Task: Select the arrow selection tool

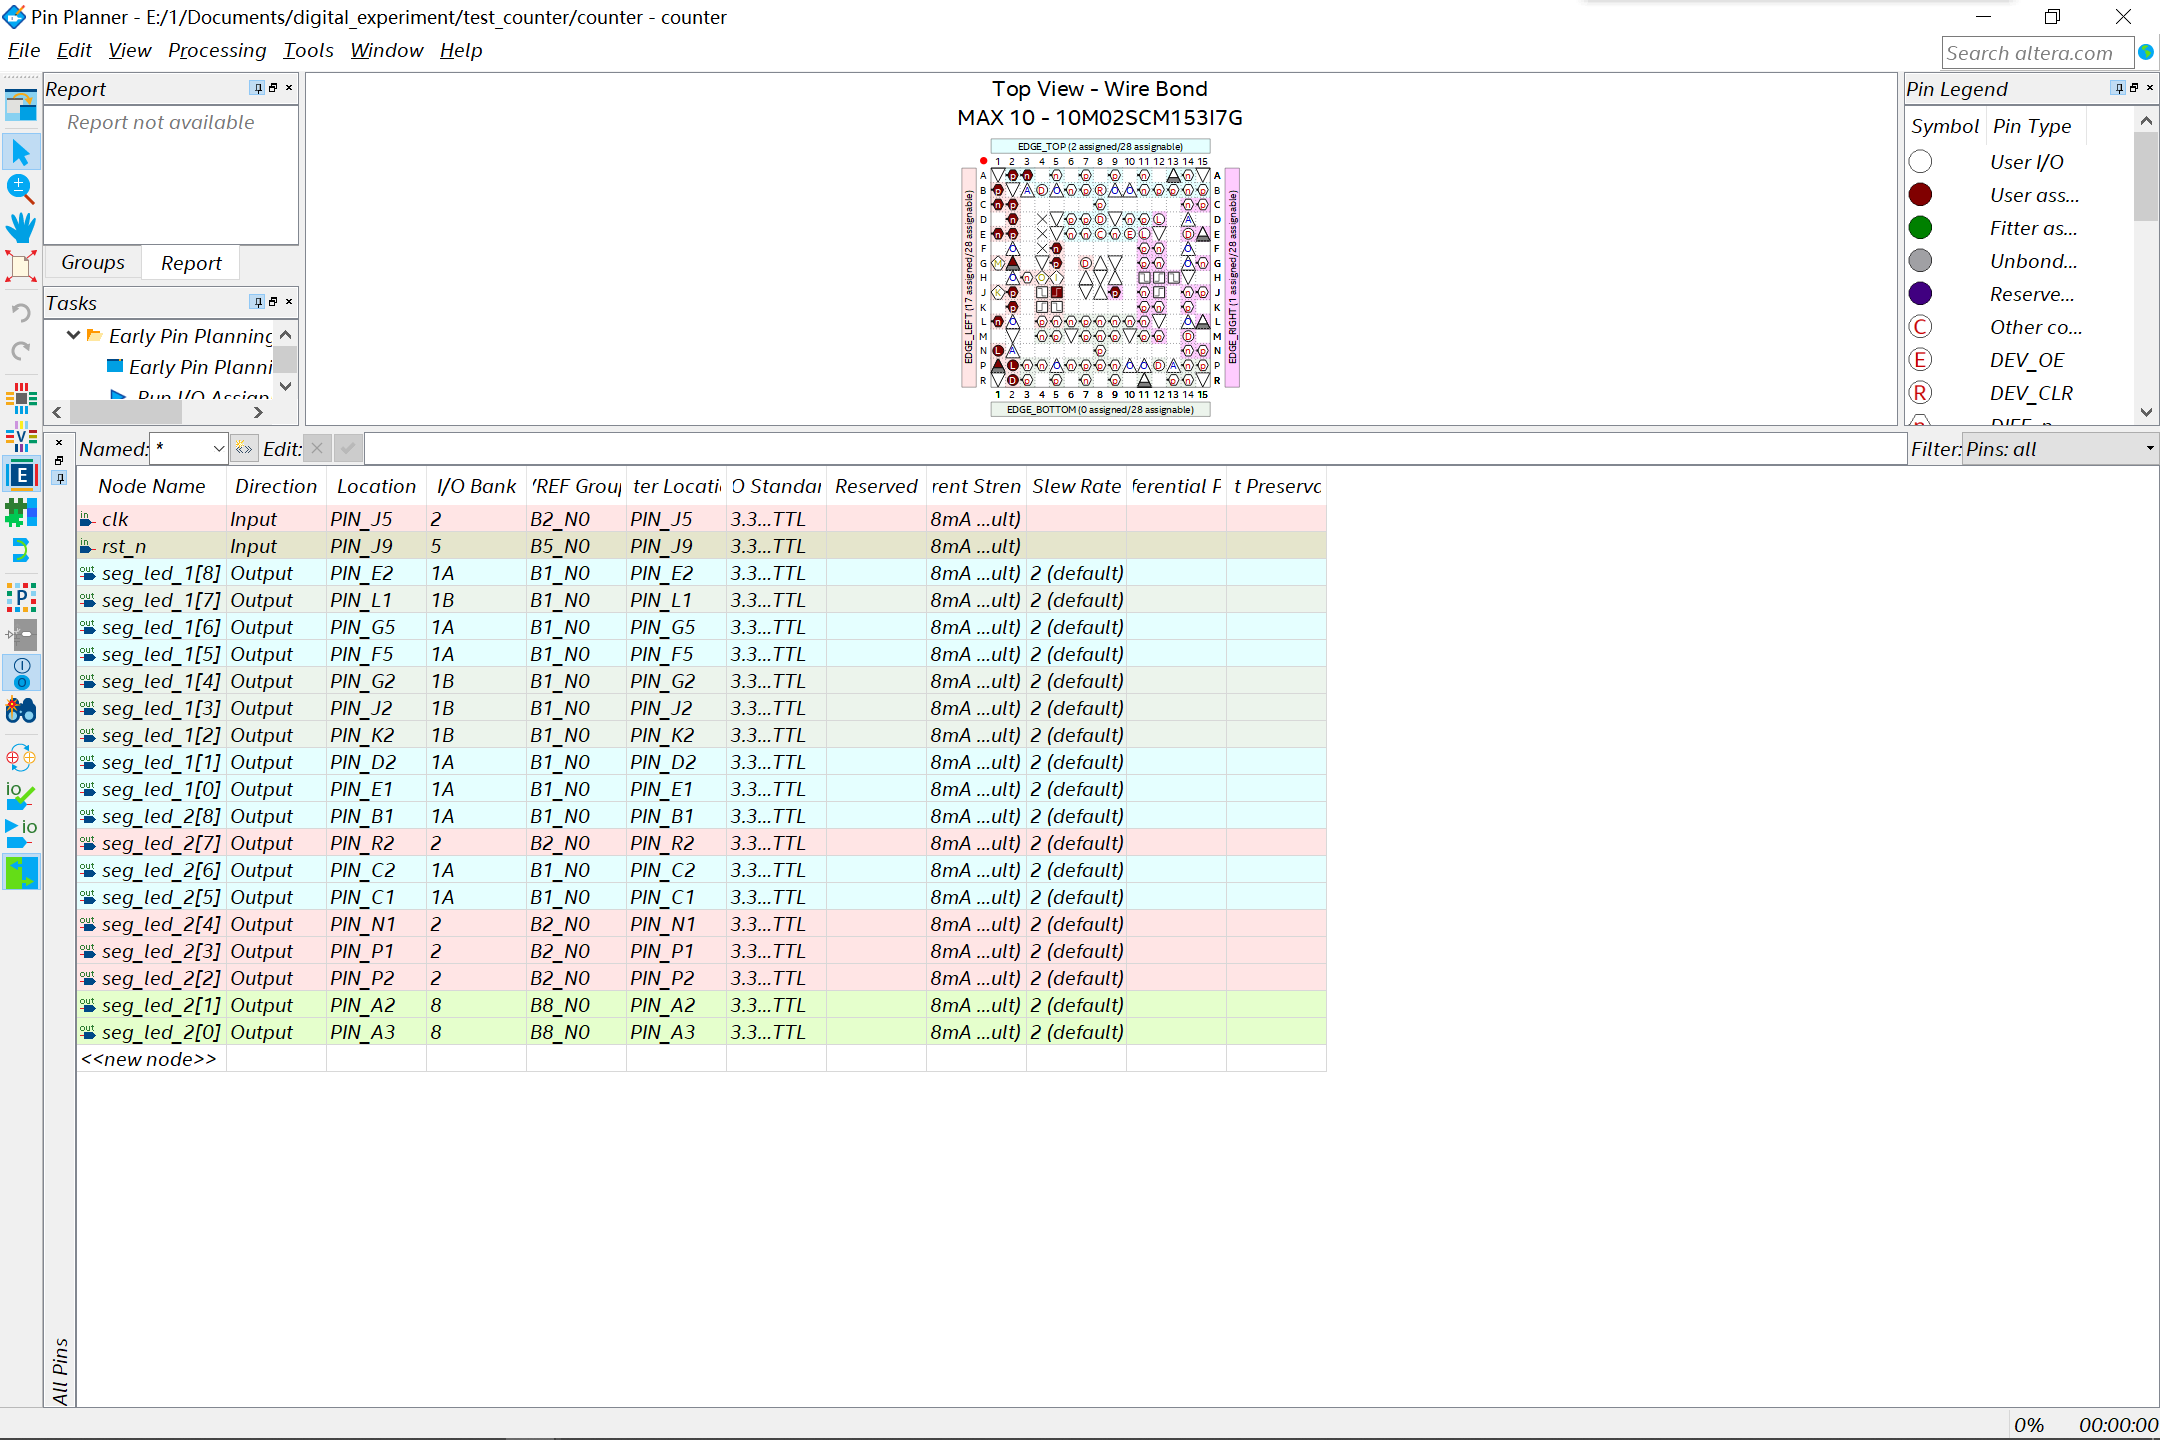Action: [21, 152]
